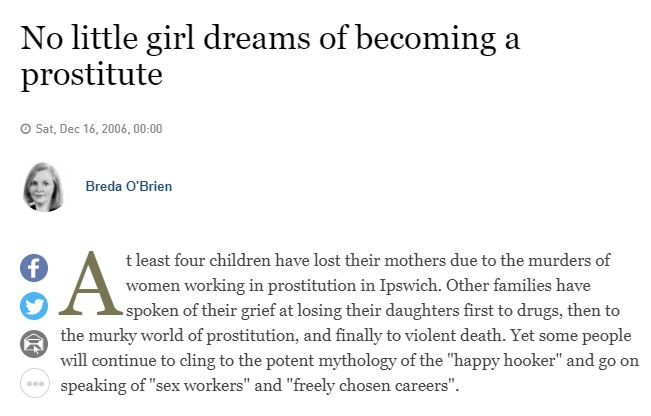
Task: Open Breda O'Brien author link
Action: 129,187
